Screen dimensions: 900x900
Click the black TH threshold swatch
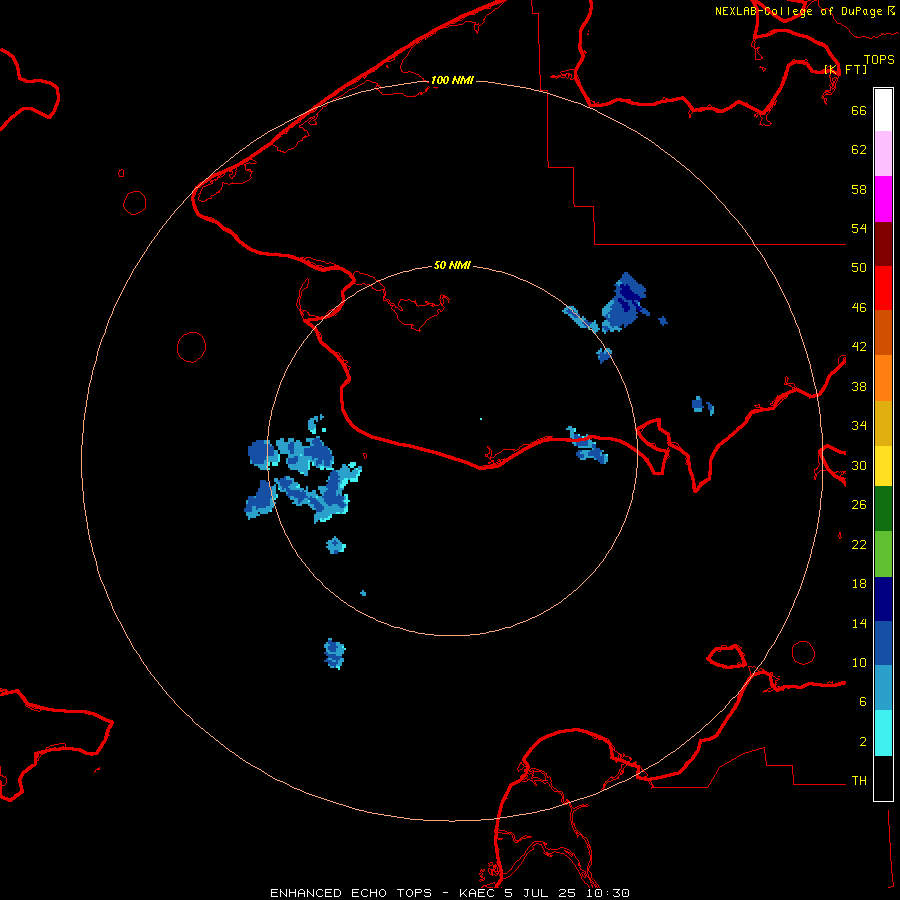[x=883, y=778]
